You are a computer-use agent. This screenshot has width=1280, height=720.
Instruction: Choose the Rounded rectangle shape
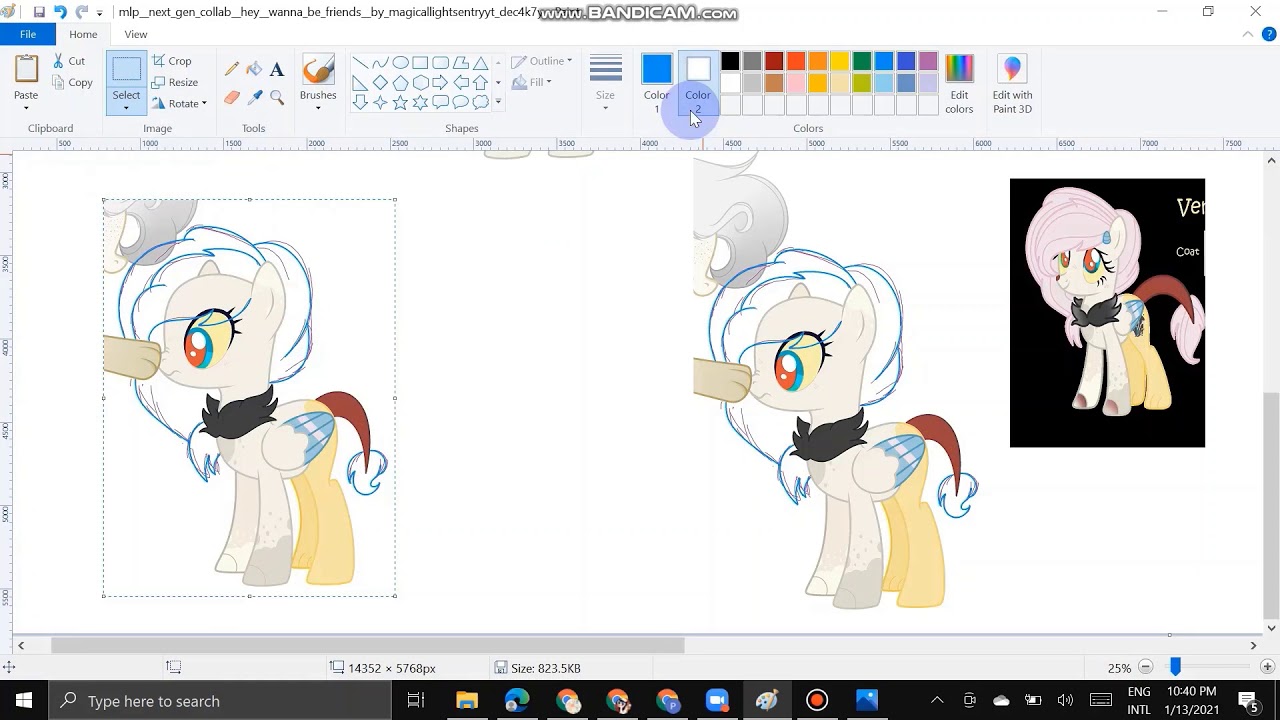[440, 62]
